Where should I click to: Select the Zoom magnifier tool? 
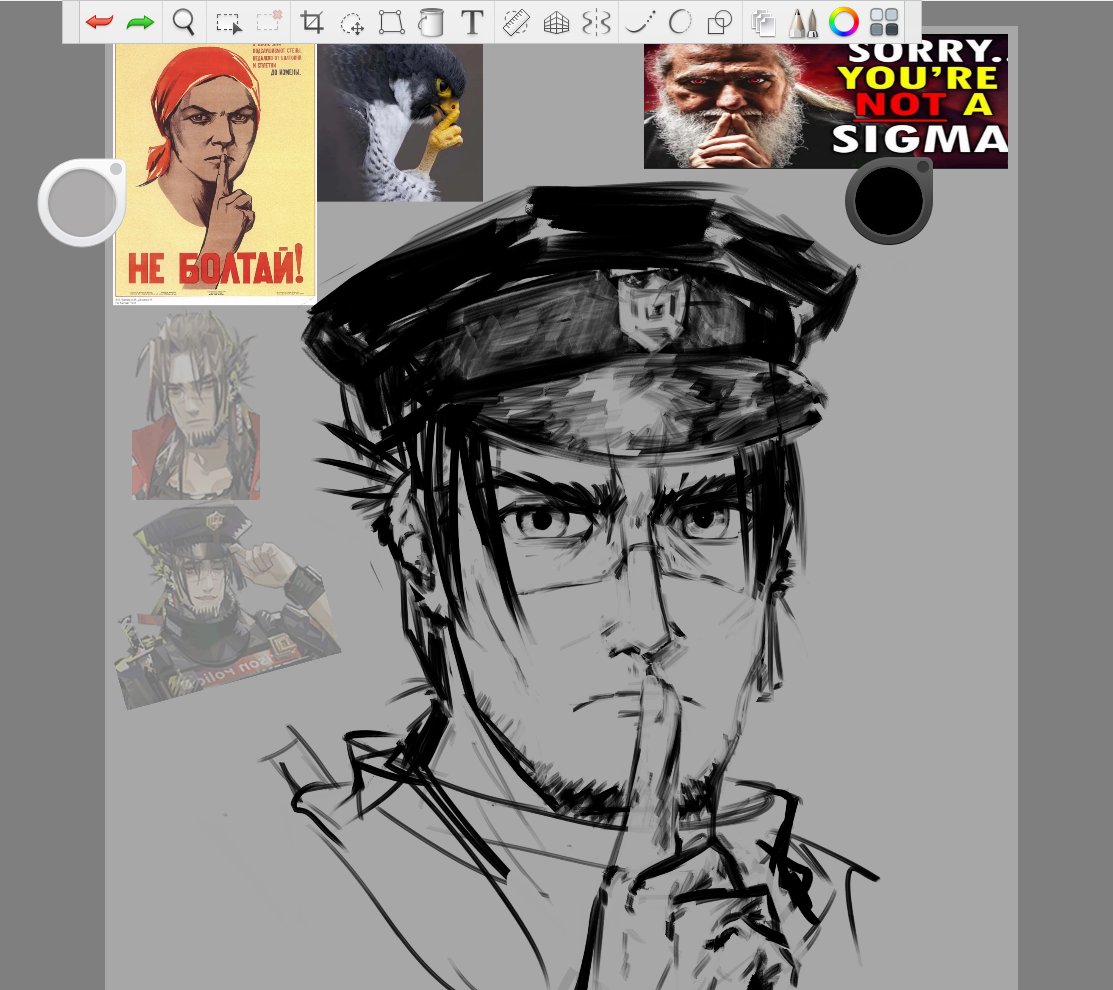pyautogui.click(x=184, y=22)
